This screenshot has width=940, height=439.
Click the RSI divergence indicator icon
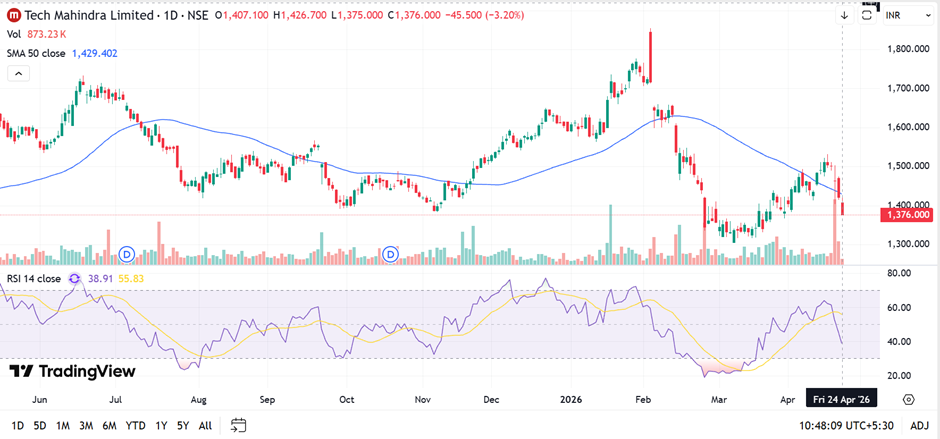point(75,279)
